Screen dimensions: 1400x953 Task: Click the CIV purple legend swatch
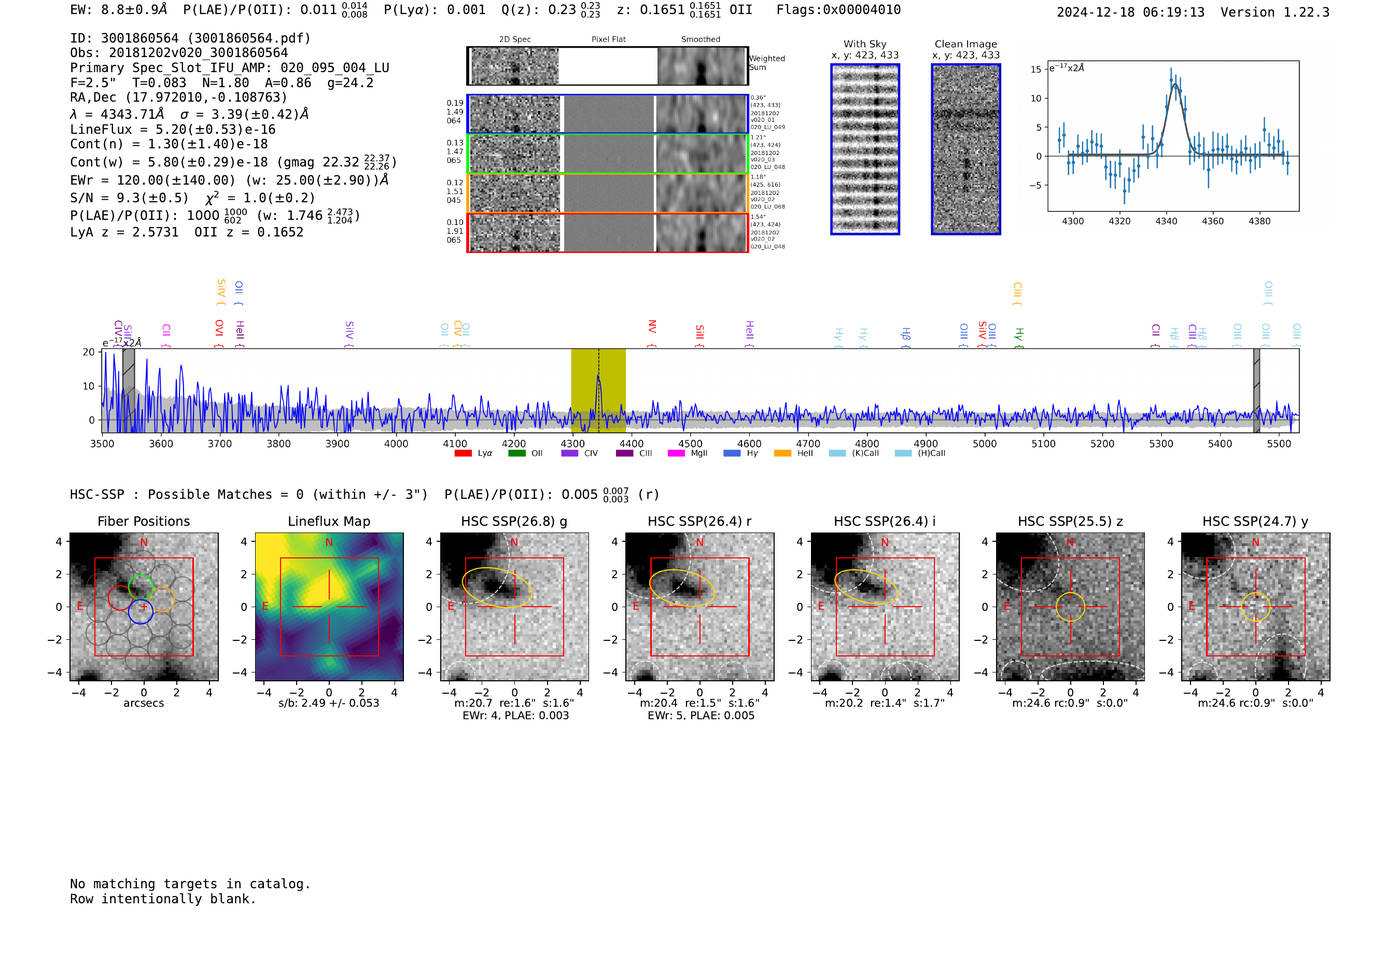pyautogui.click(x=570, y=453)
